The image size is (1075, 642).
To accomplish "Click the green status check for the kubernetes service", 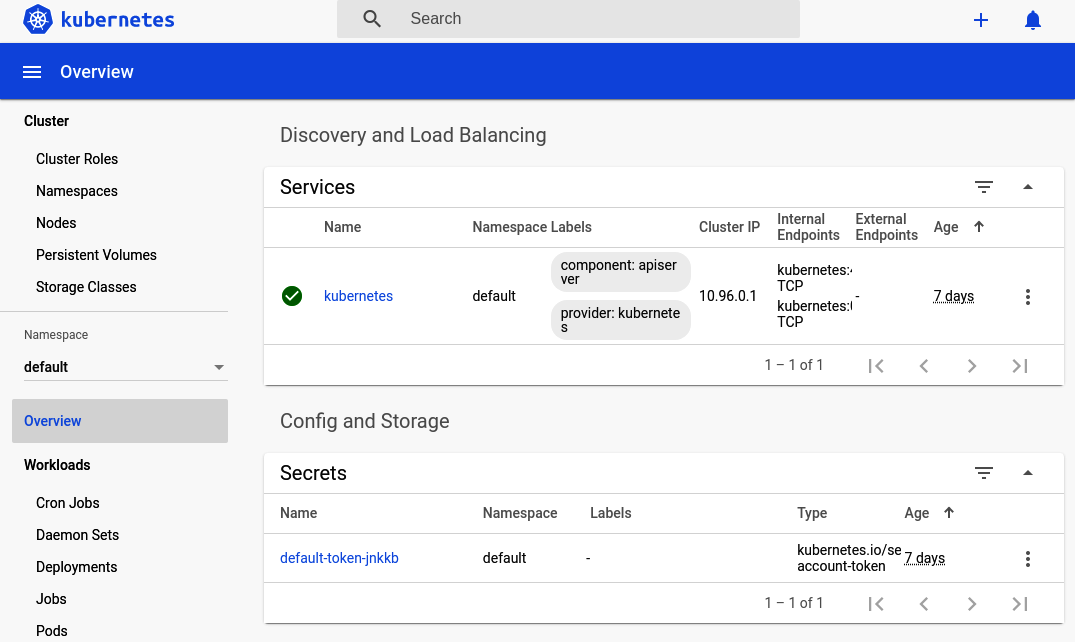I will (292, 296).
